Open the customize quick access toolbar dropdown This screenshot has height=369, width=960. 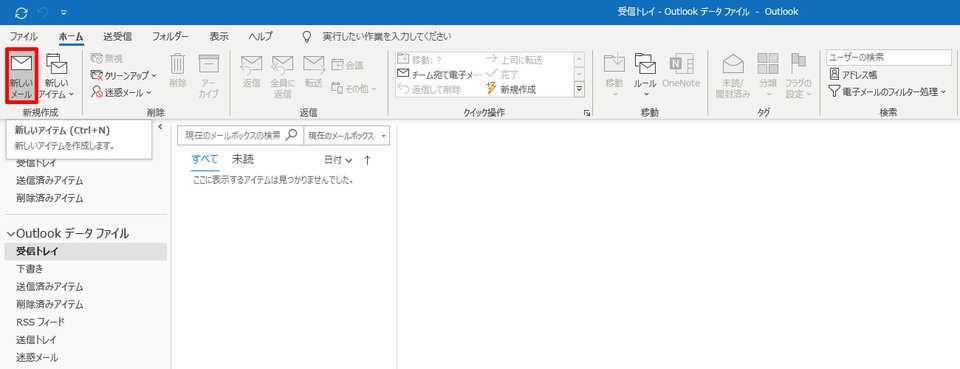point(64,12)
